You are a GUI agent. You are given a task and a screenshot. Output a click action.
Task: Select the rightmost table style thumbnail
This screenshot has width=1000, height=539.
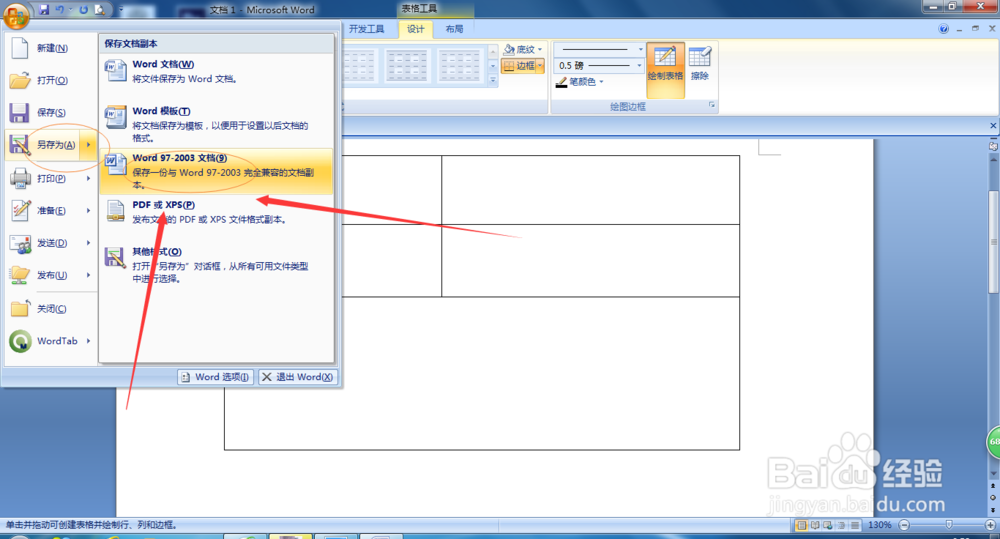(460, 66)
